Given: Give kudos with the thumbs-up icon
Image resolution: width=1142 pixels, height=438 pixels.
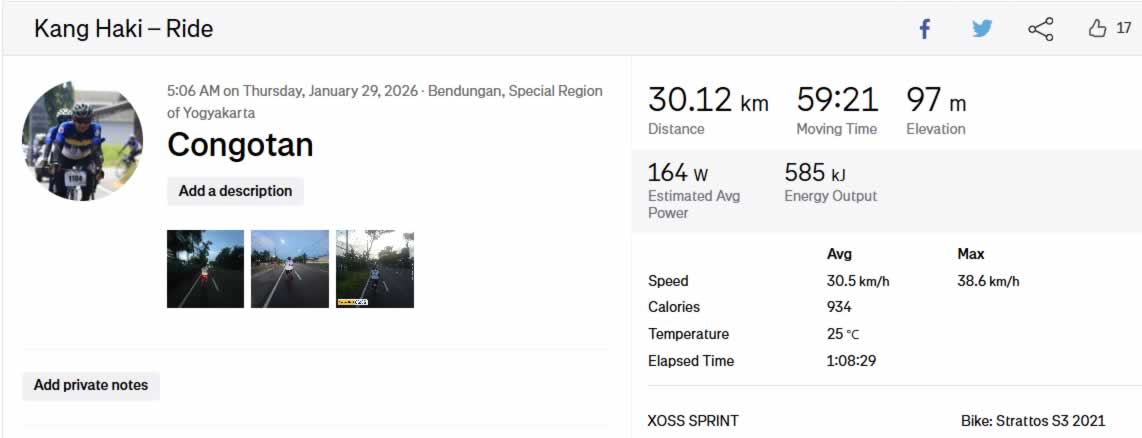Looking at the screenshot, I should (1097, 29).
